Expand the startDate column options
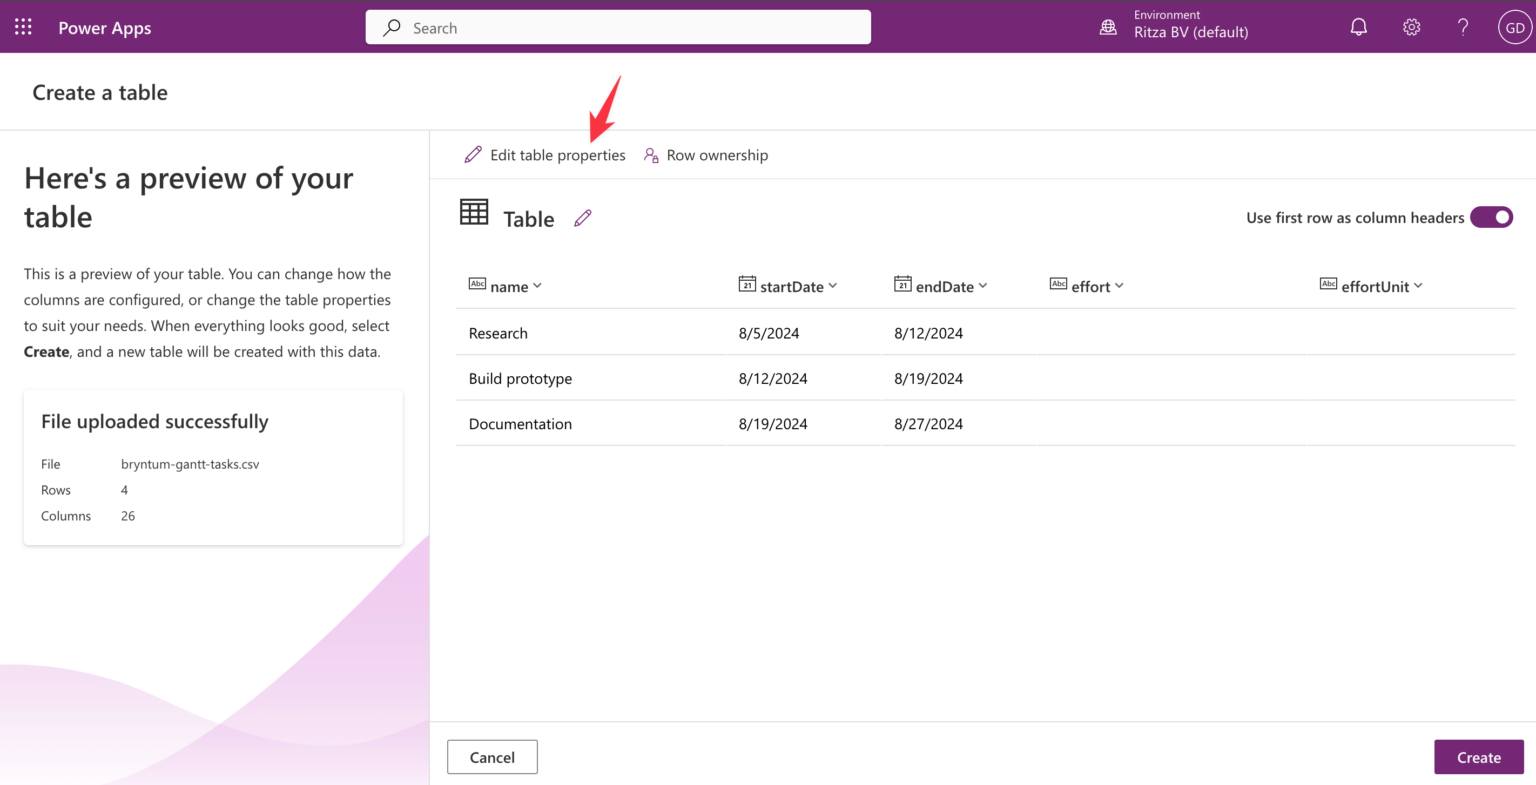This screenshot has width=1536, height=785. click(832, 286)
